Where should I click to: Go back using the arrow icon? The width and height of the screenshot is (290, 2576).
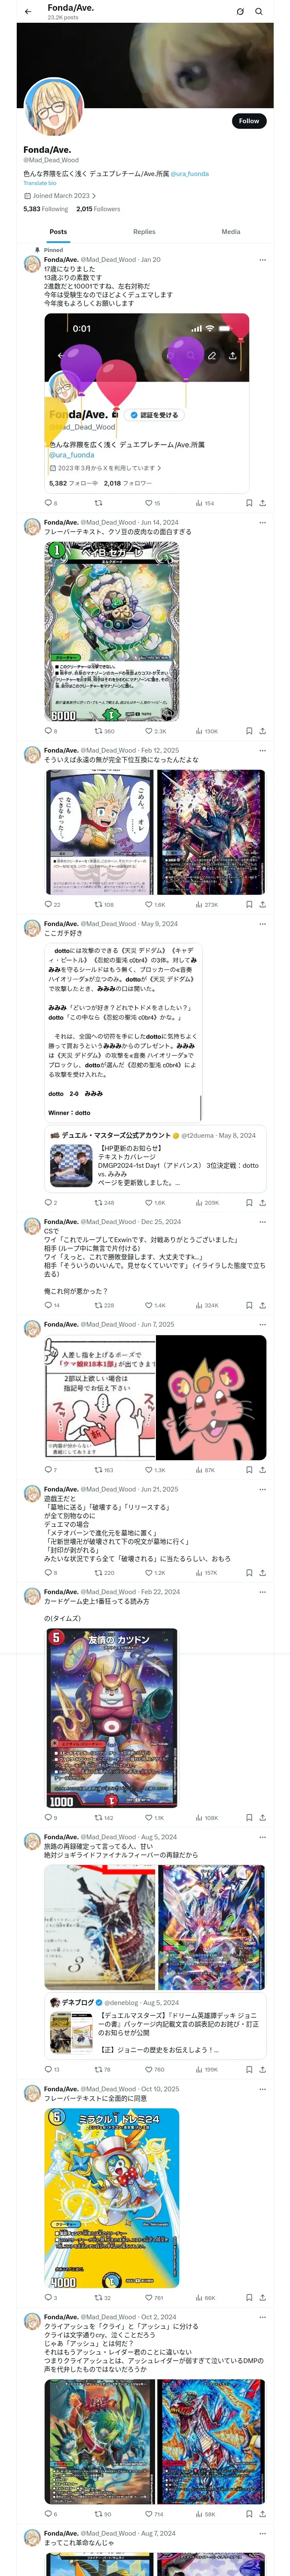[x=28, y=12]
